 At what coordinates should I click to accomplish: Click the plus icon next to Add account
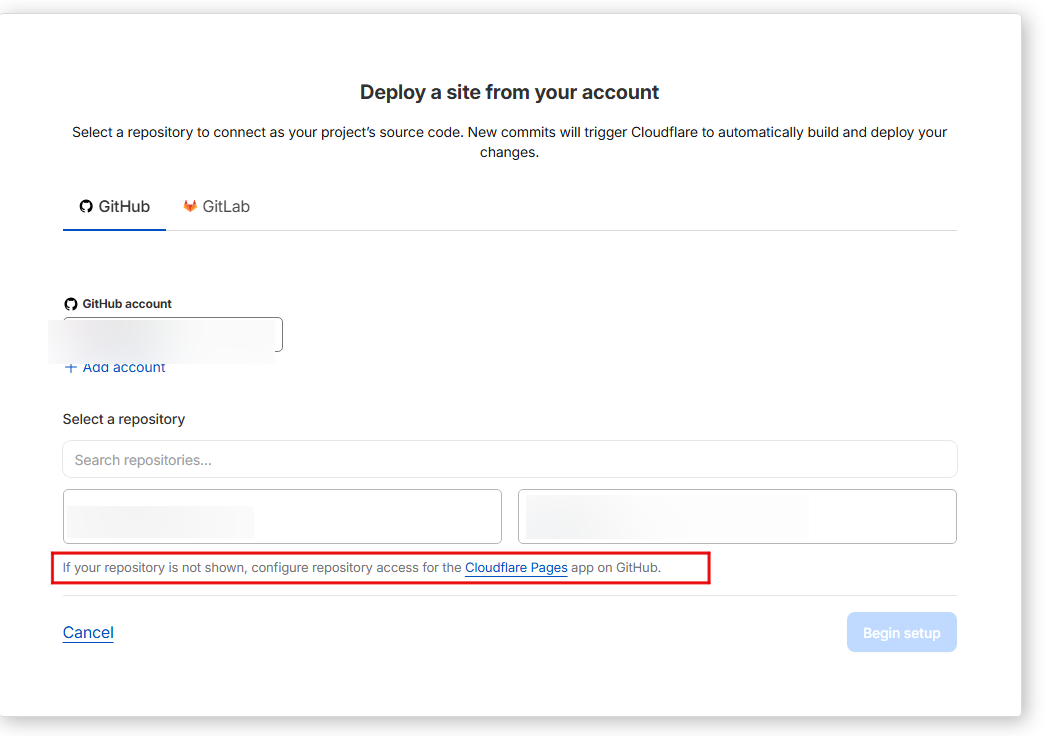click(70, 368)
